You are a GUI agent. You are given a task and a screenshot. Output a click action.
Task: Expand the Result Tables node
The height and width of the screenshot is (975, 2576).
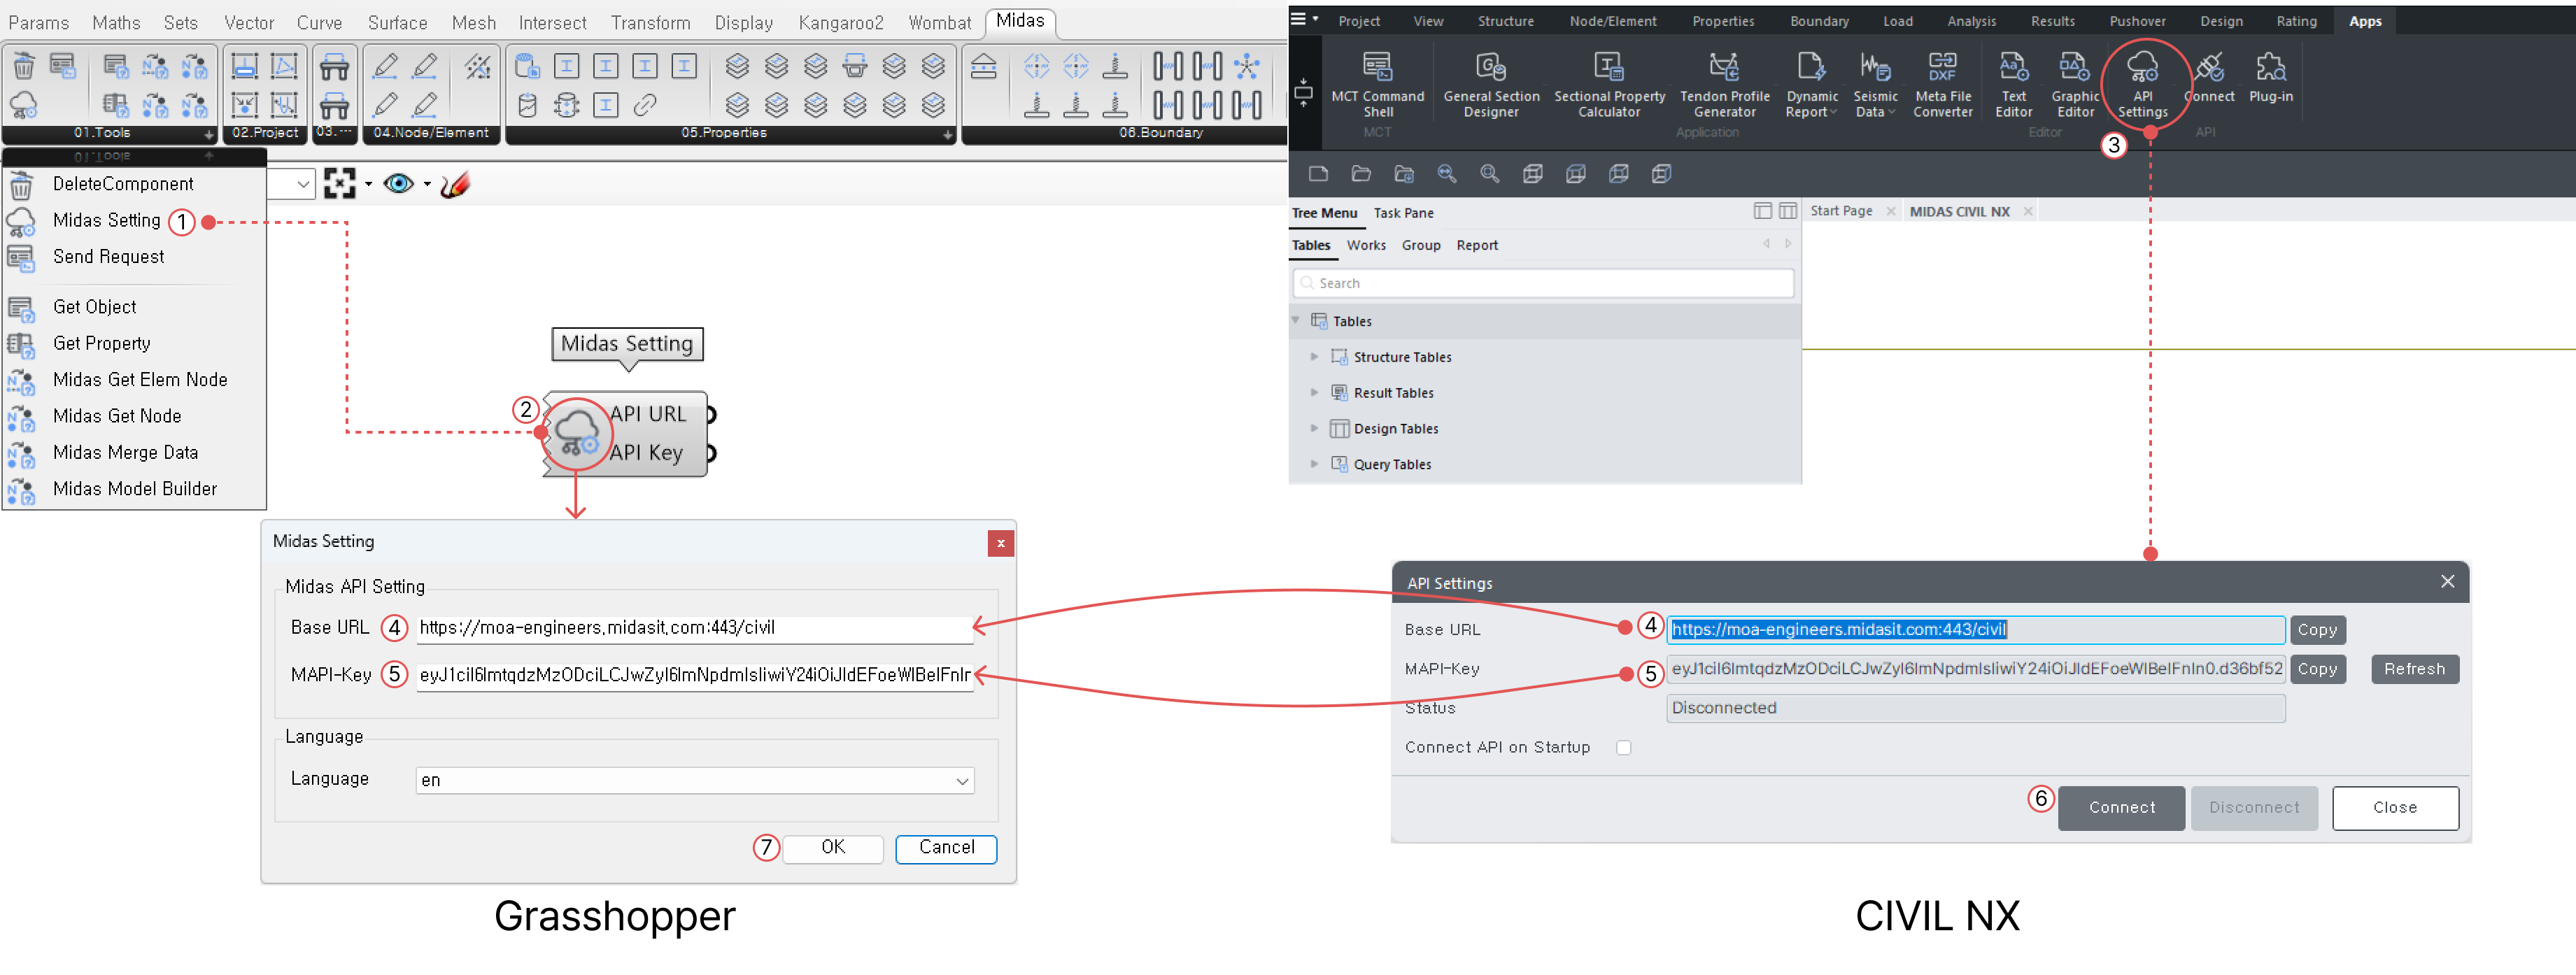point(1314,393)
